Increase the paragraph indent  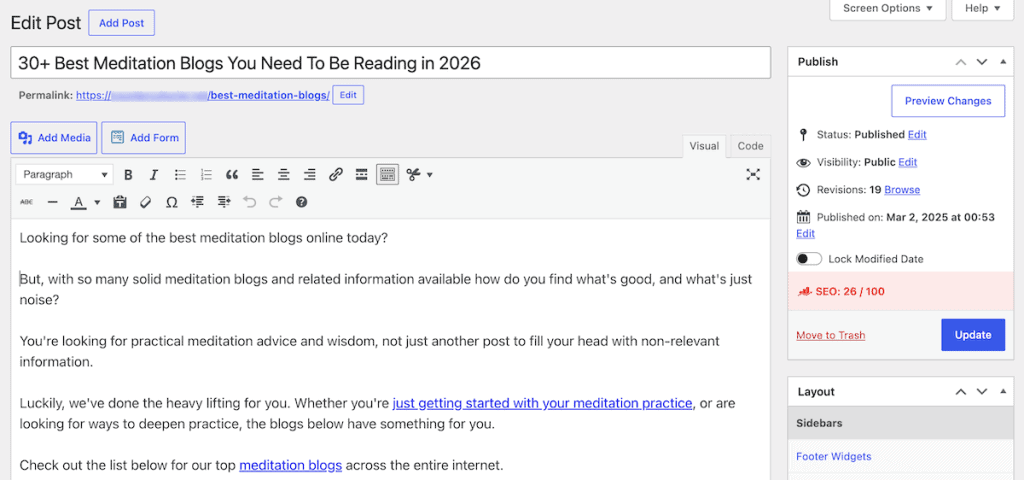[x=224, y=202]
